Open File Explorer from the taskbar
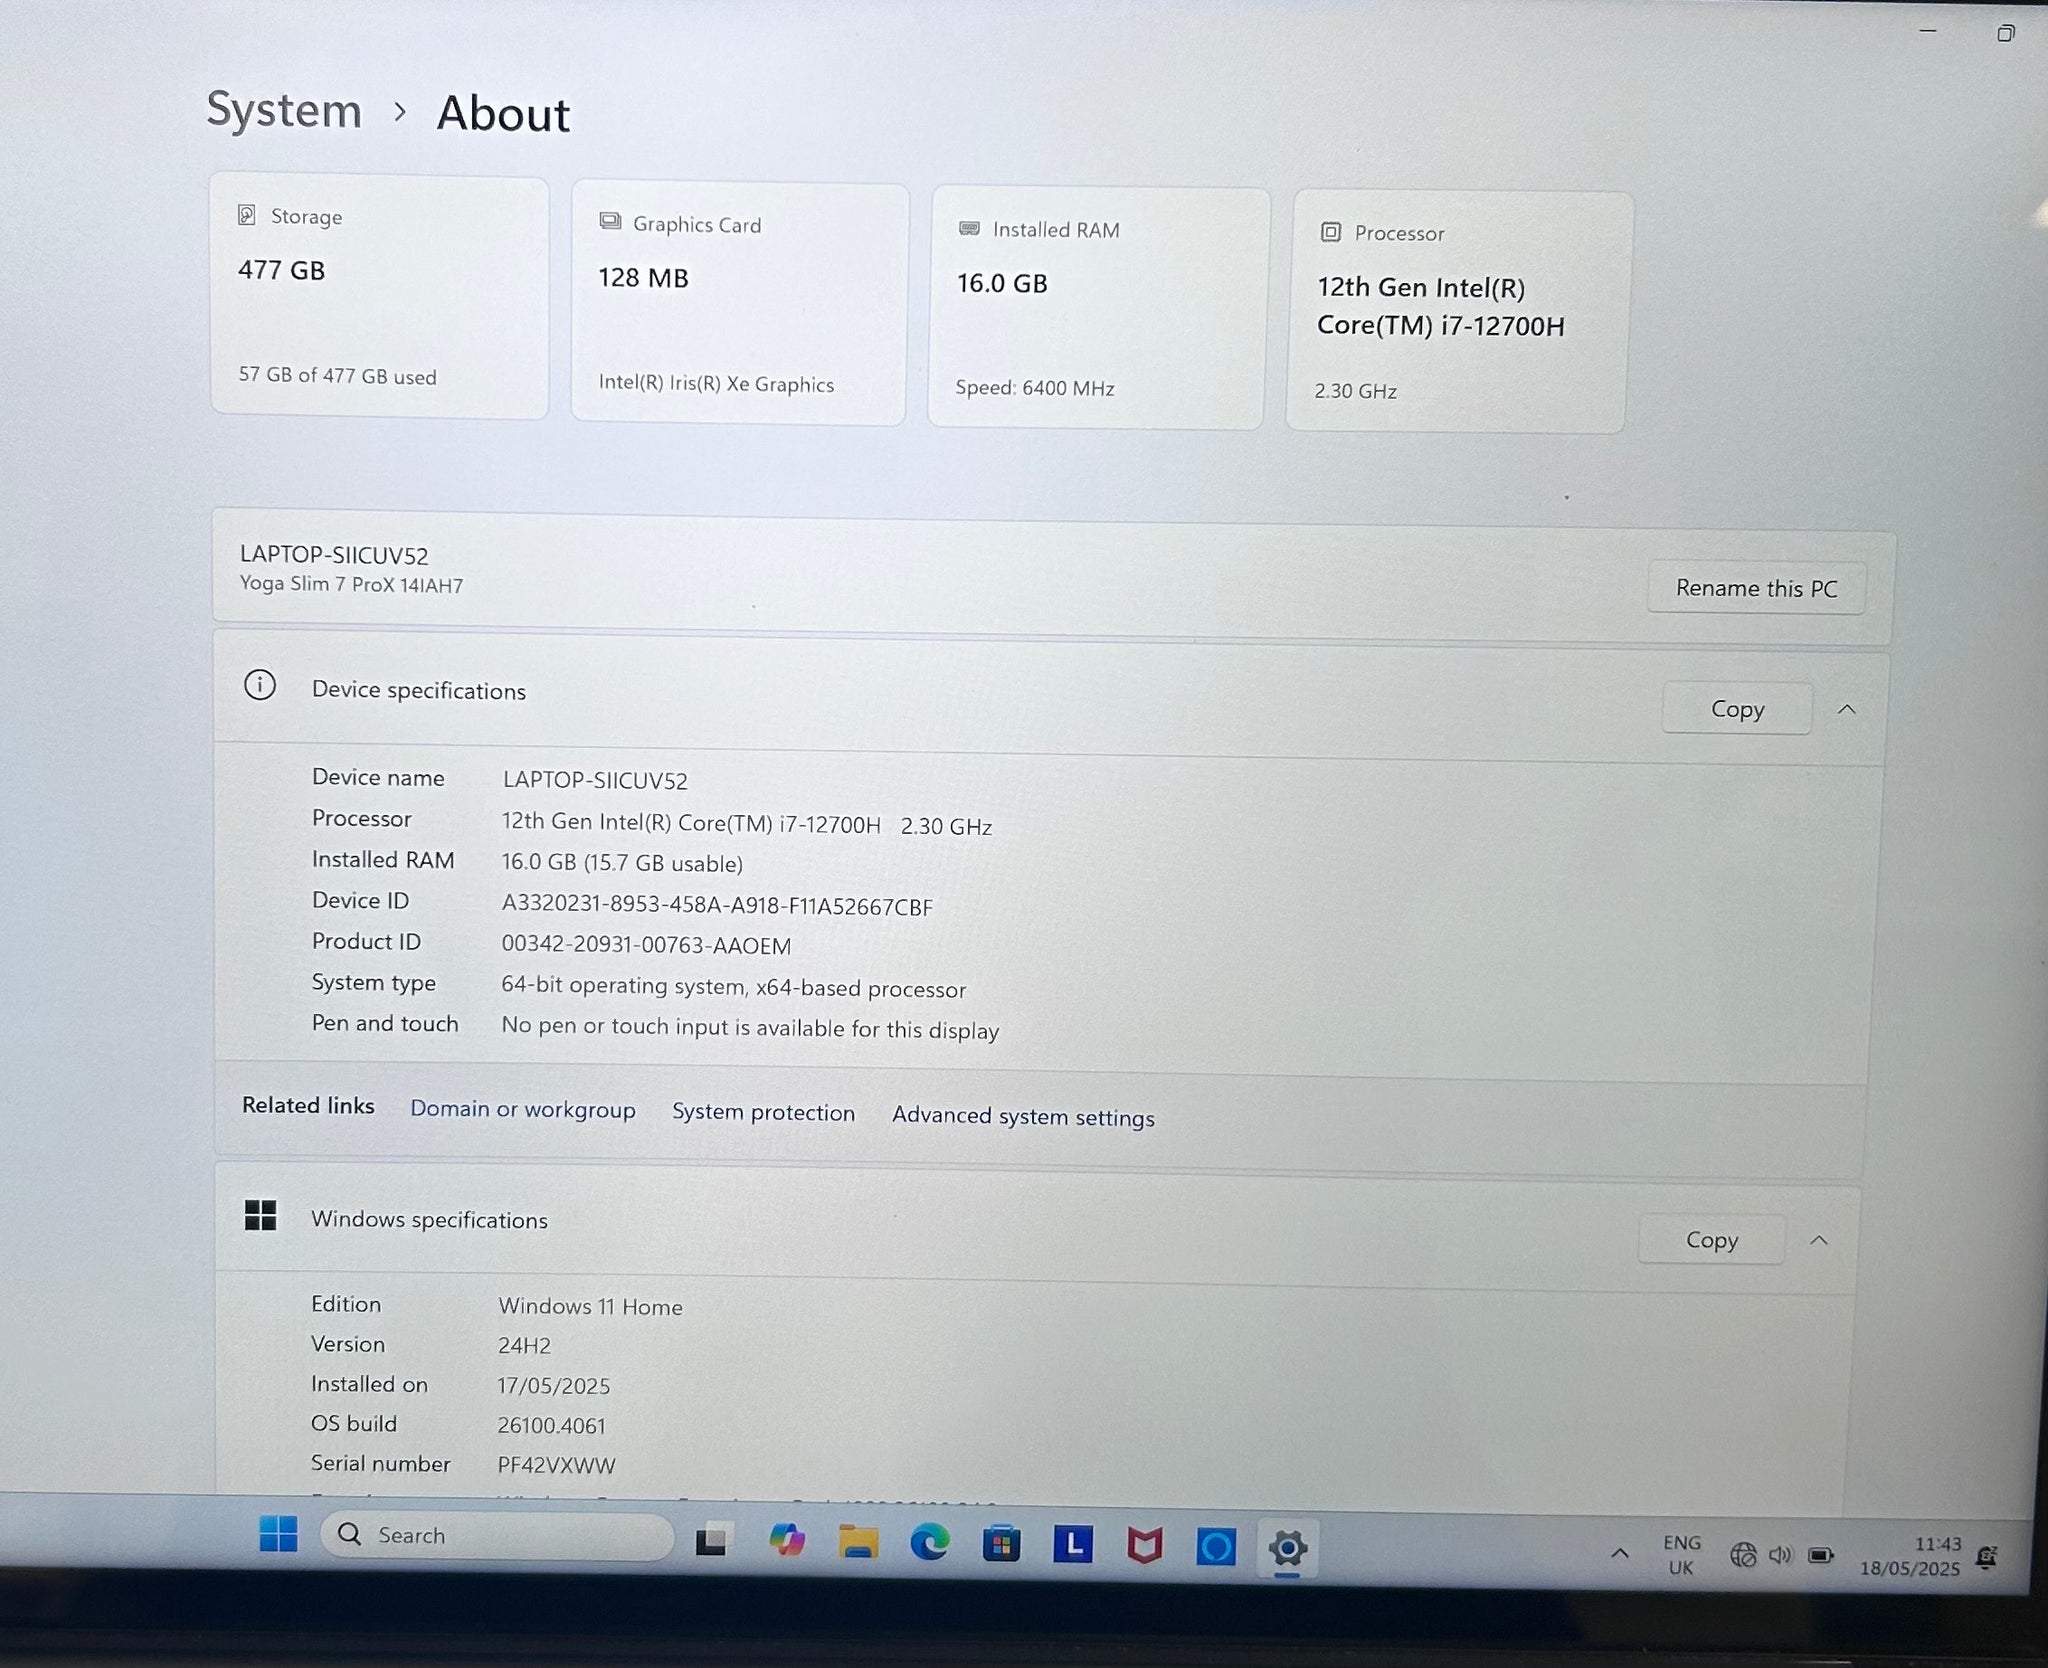This screenshot has width=2048, height=1668. pos(858,1543)
